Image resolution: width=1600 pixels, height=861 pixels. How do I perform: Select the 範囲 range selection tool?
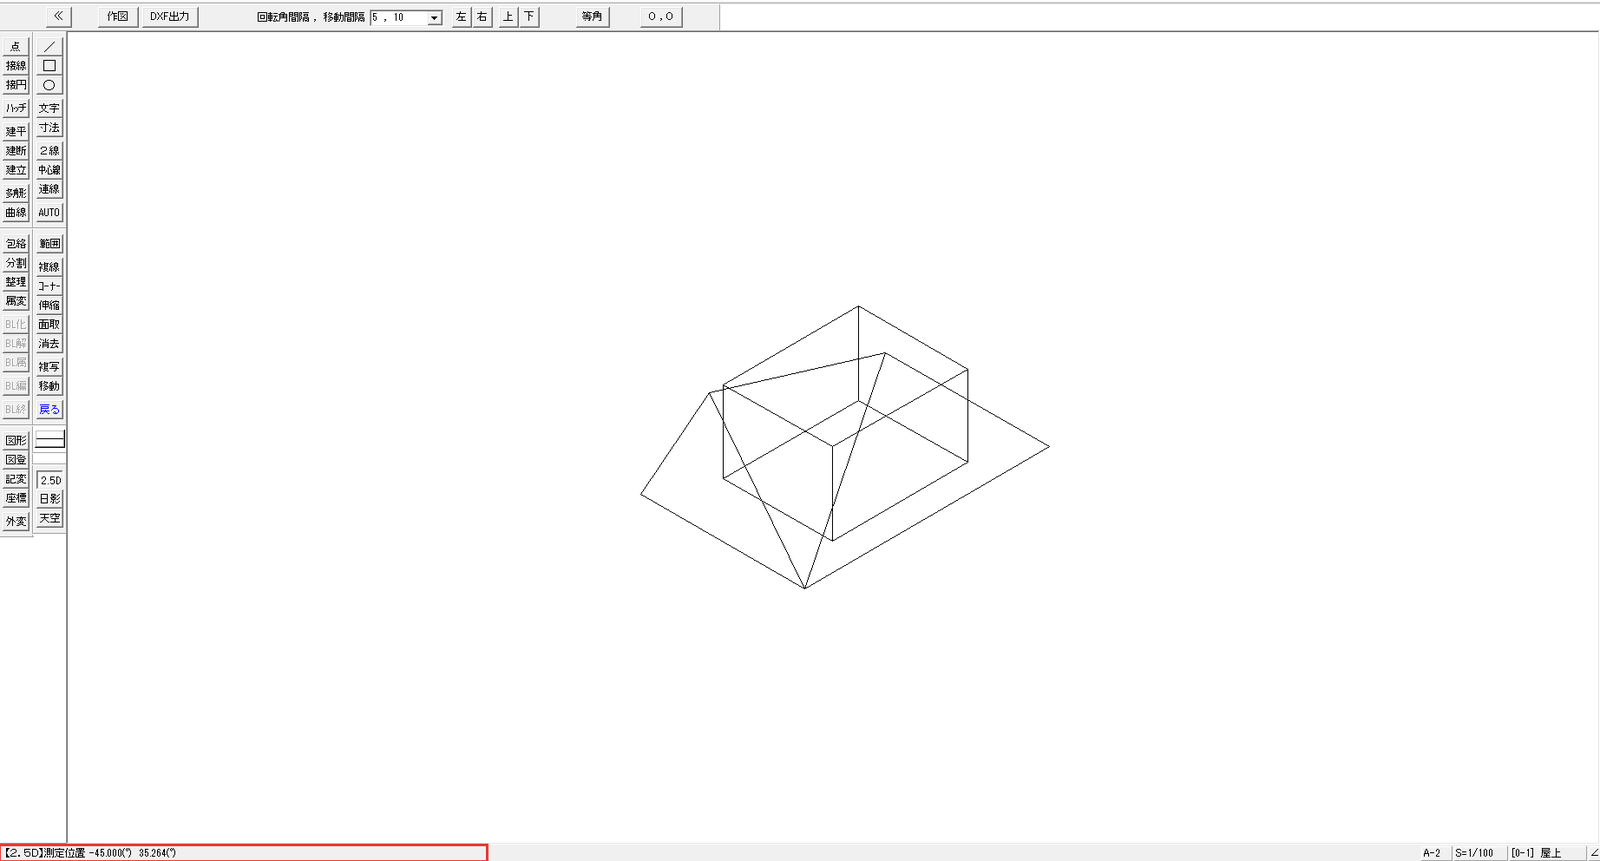(x=49, y=244)
